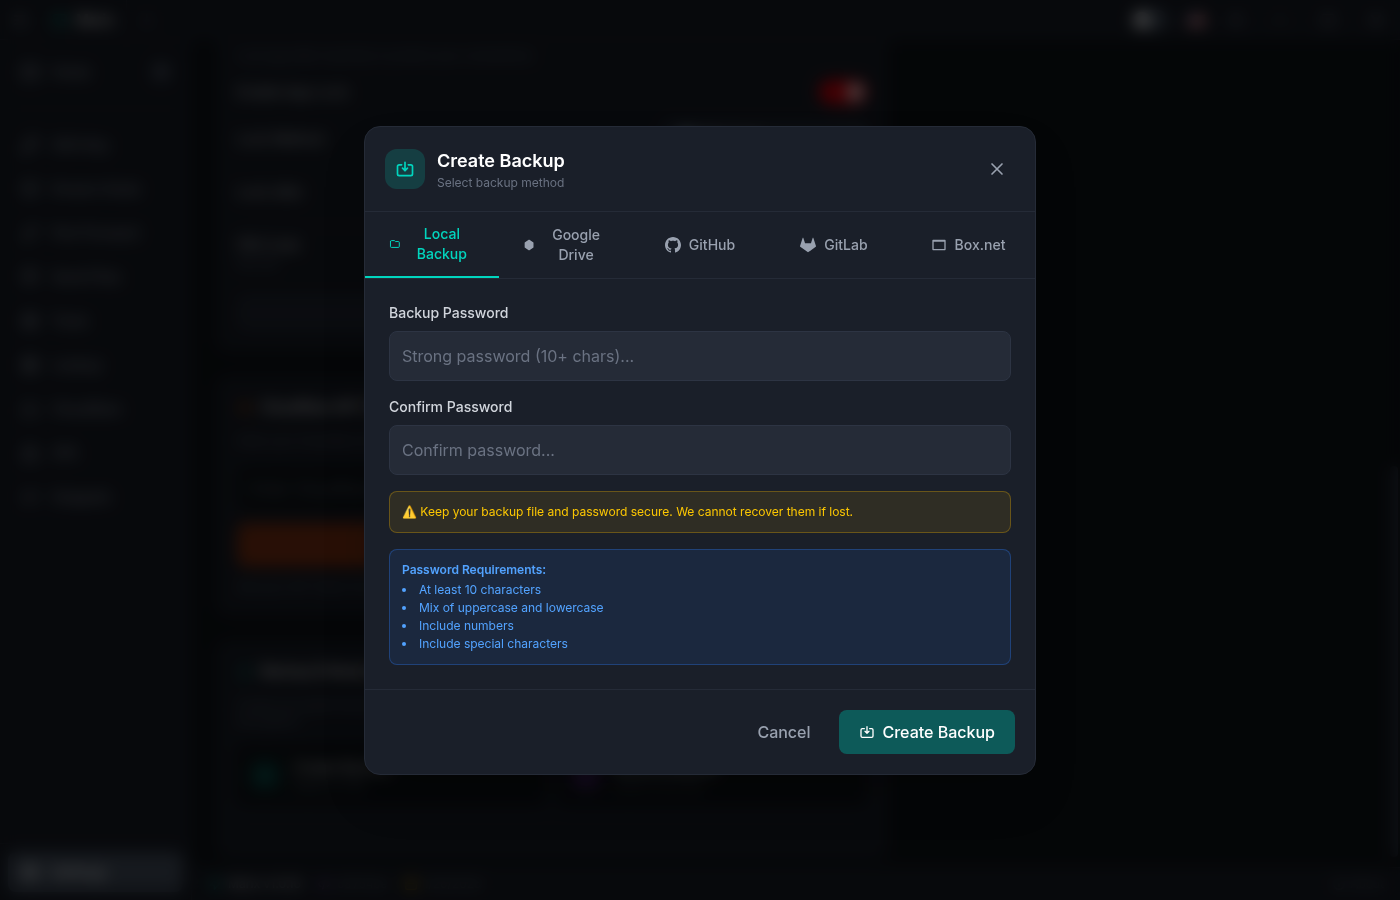Click the GitLab fox icon

[807, 244]
